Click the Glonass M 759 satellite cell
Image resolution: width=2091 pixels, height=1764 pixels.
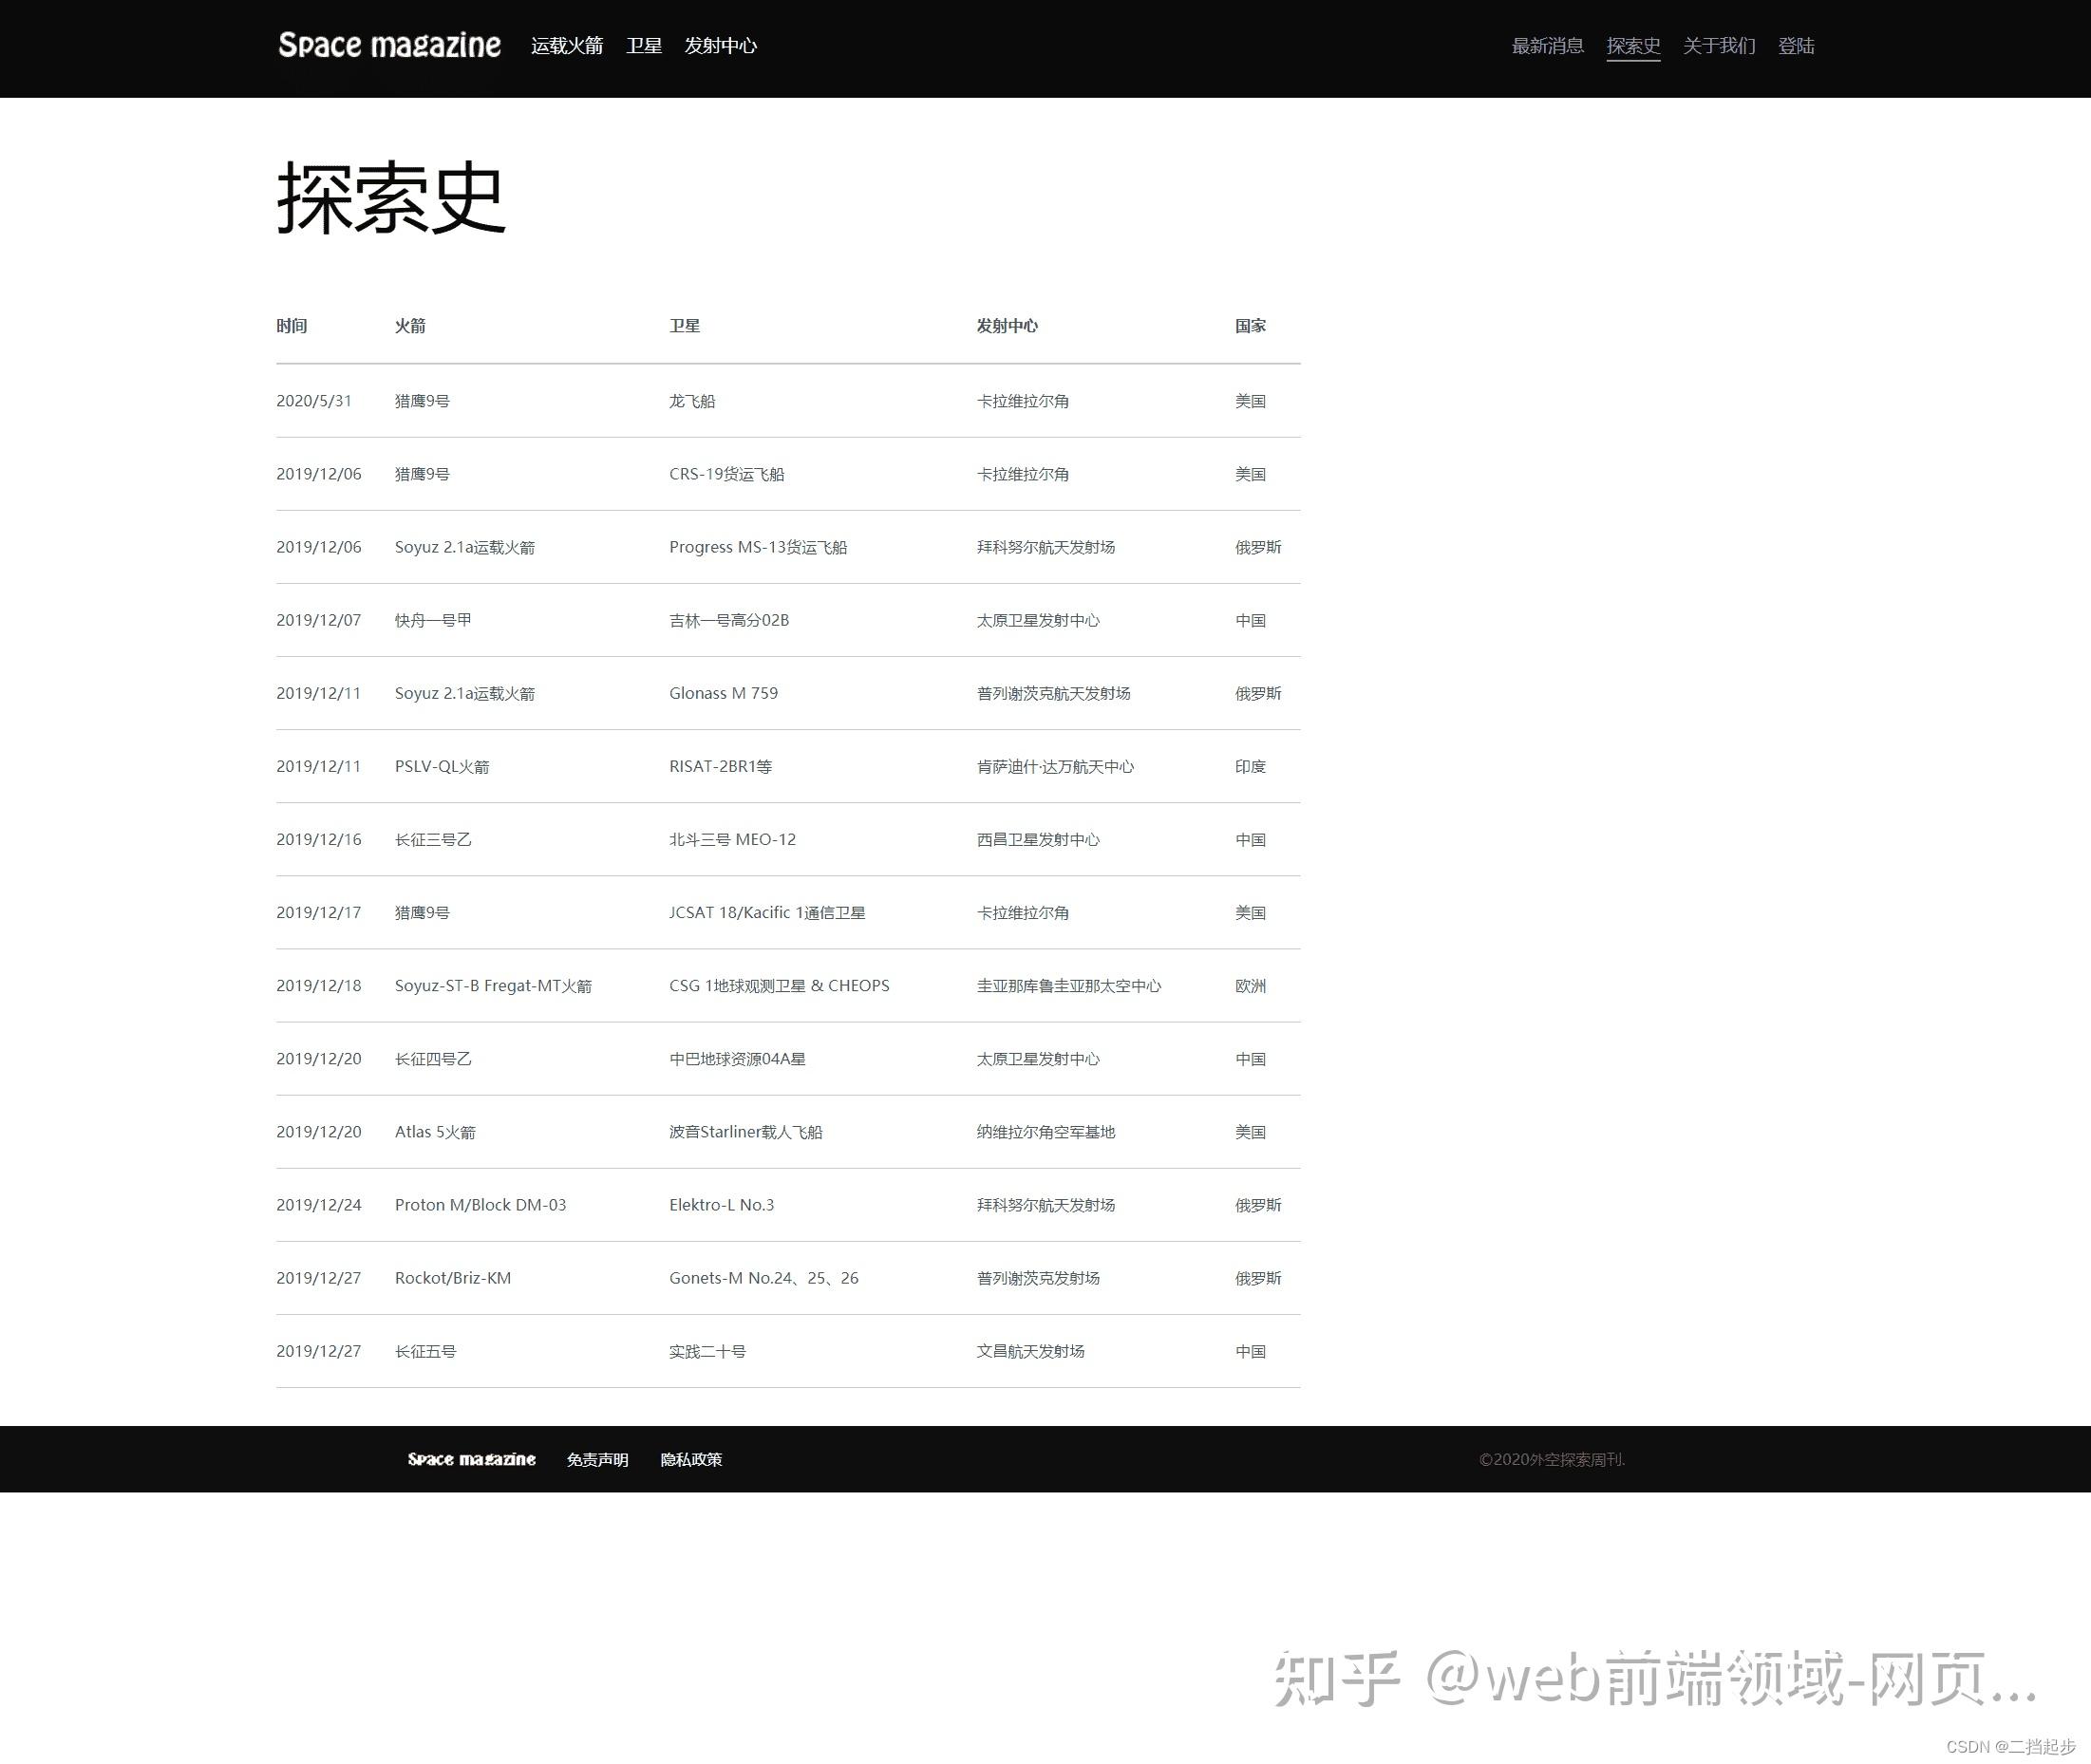tap(723, 693)
